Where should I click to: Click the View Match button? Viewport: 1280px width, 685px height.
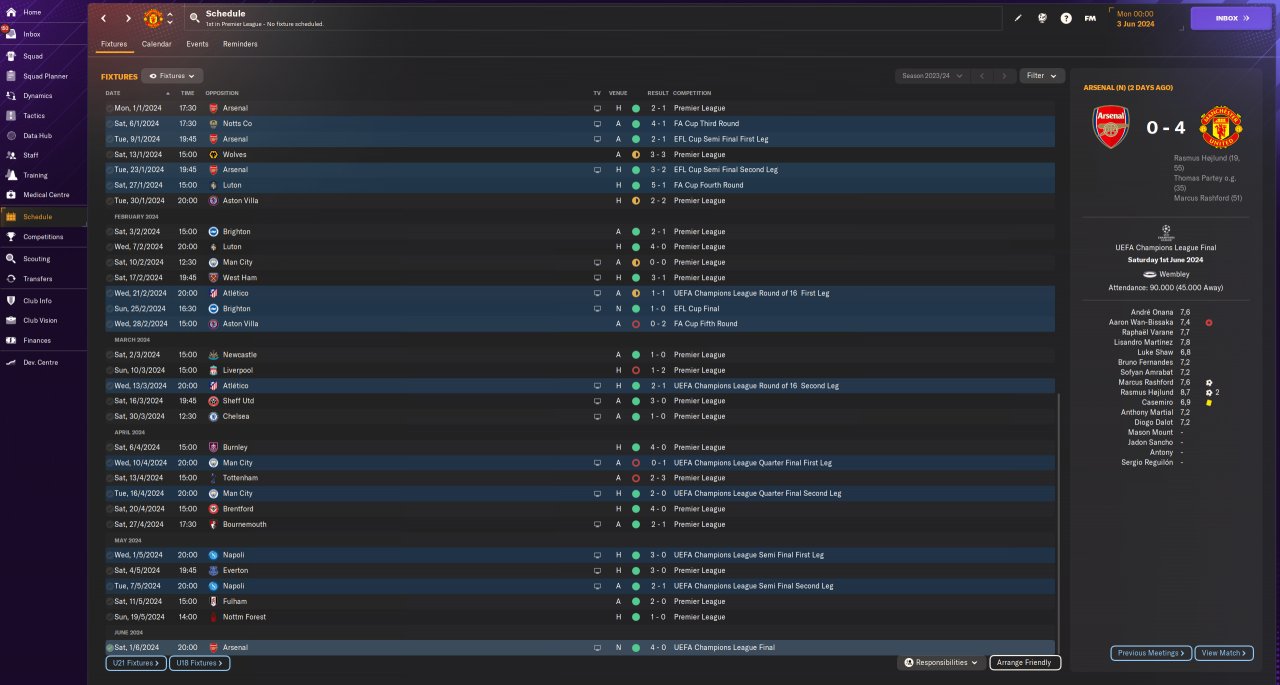tap(1223, 653)
